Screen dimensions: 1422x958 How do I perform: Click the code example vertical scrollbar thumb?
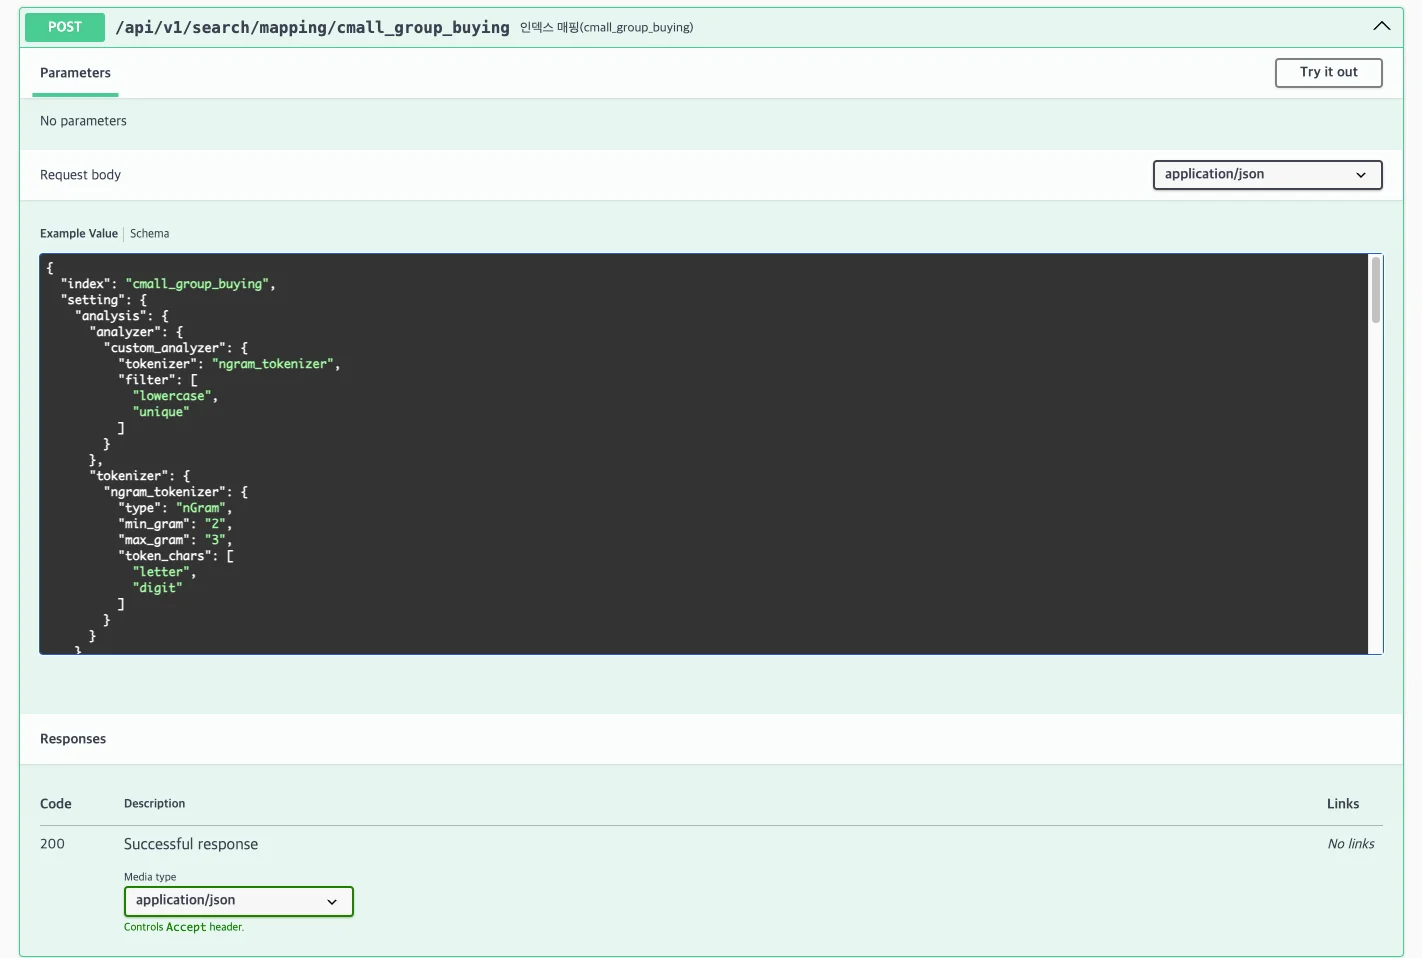1375,290
